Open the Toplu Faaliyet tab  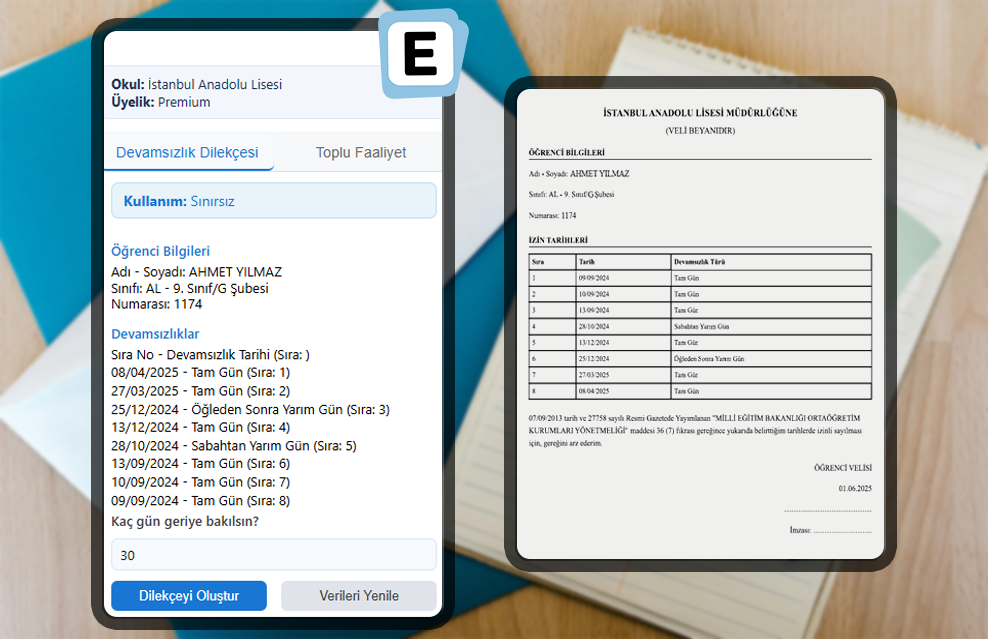360,153
